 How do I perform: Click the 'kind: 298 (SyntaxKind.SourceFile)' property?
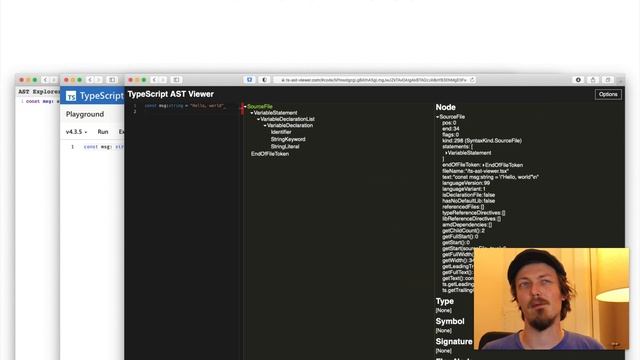pyautogui.click(x=482, y=141)
